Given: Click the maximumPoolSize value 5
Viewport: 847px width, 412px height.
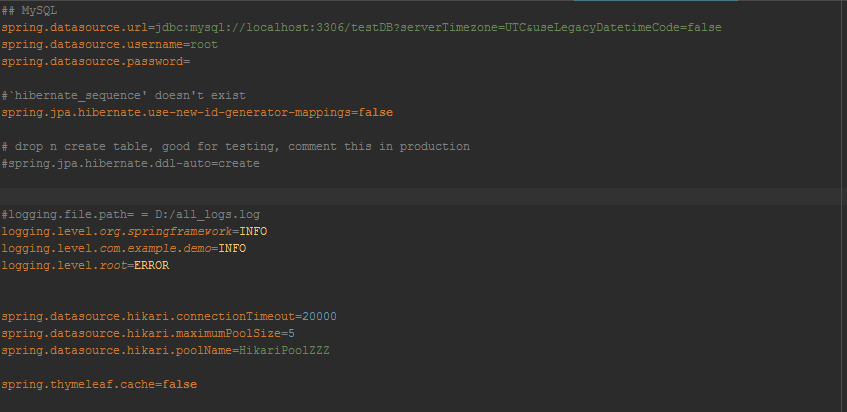Looking at the screenshot, I should click(x=291, y=333).
